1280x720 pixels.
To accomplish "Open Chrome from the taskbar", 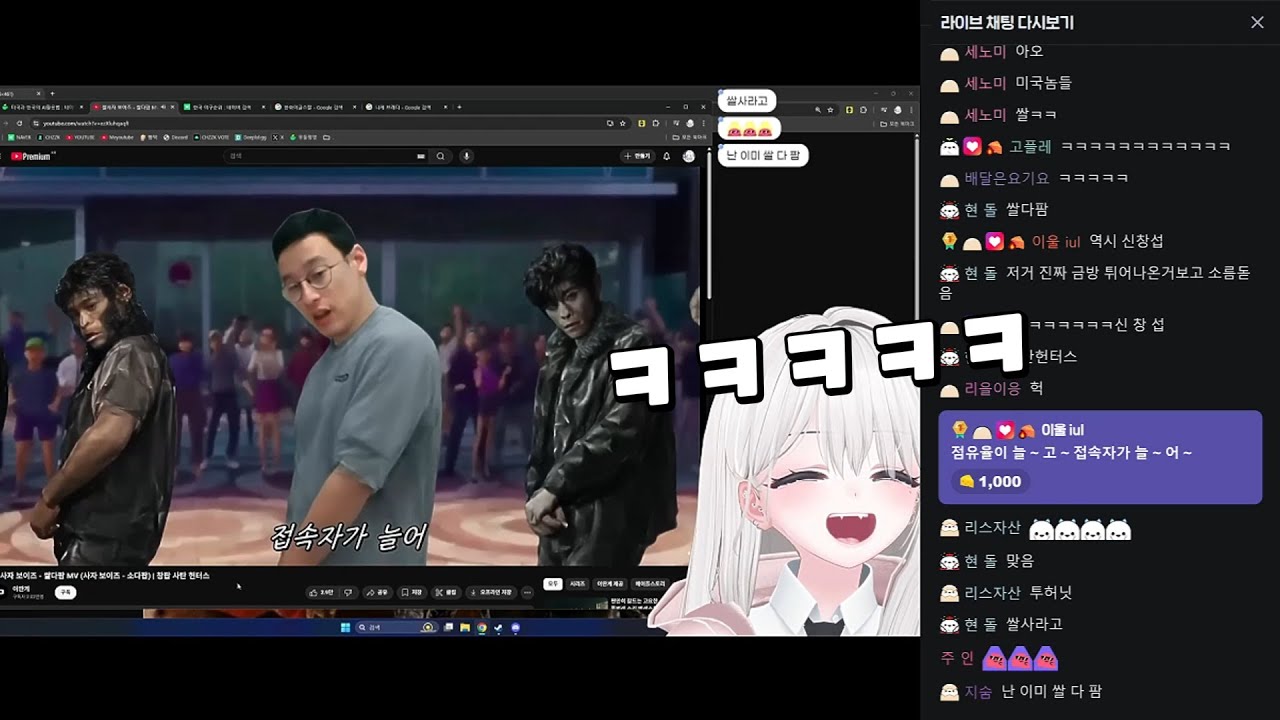I will pyautogui.click(x=481, y=628).
